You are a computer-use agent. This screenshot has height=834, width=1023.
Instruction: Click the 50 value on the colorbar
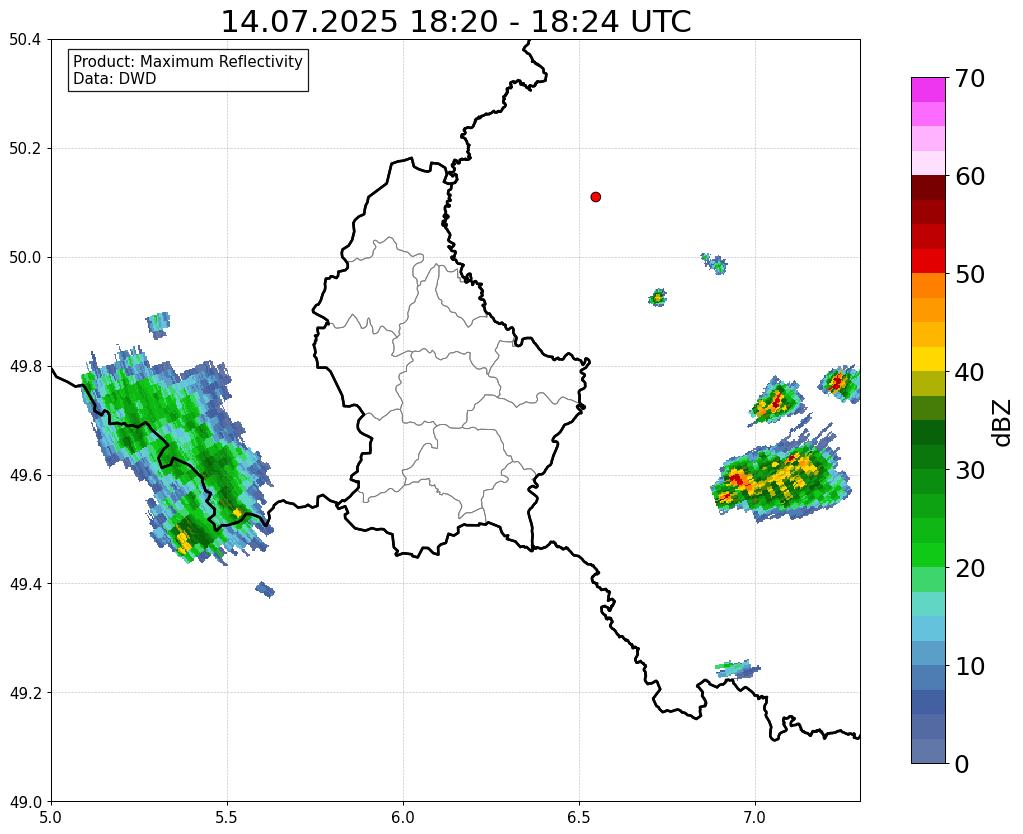pyautogui.click(x=969, y=274)
